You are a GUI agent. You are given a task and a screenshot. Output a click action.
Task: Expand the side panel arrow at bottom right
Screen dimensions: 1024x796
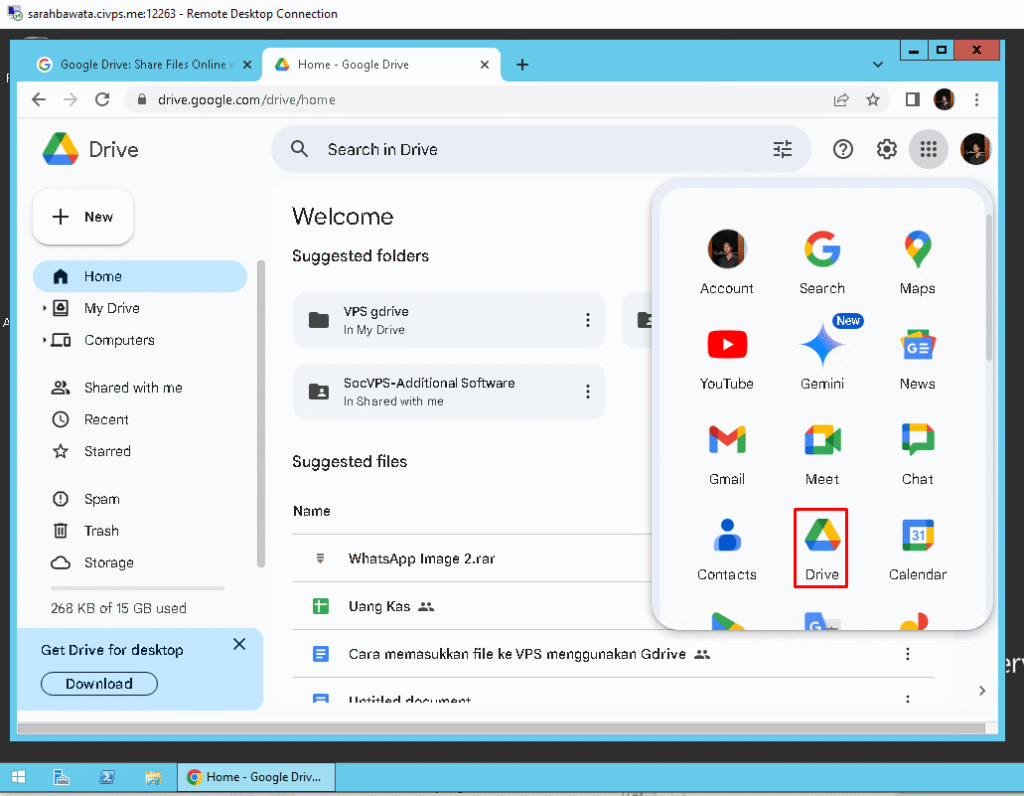pos(982,690)
